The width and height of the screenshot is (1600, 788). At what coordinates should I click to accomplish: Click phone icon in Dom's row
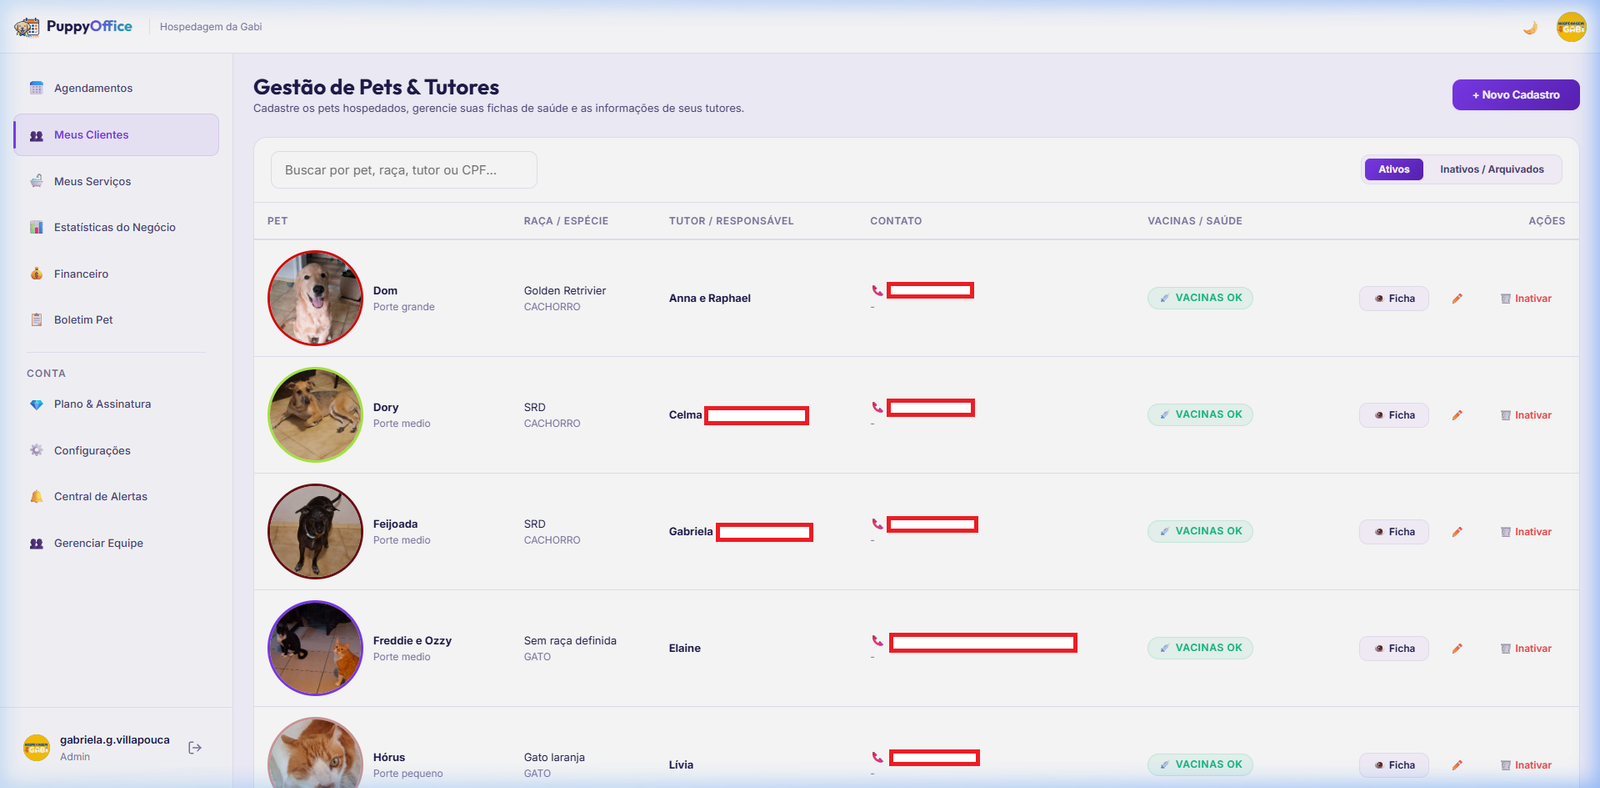[x=877, y=291]
